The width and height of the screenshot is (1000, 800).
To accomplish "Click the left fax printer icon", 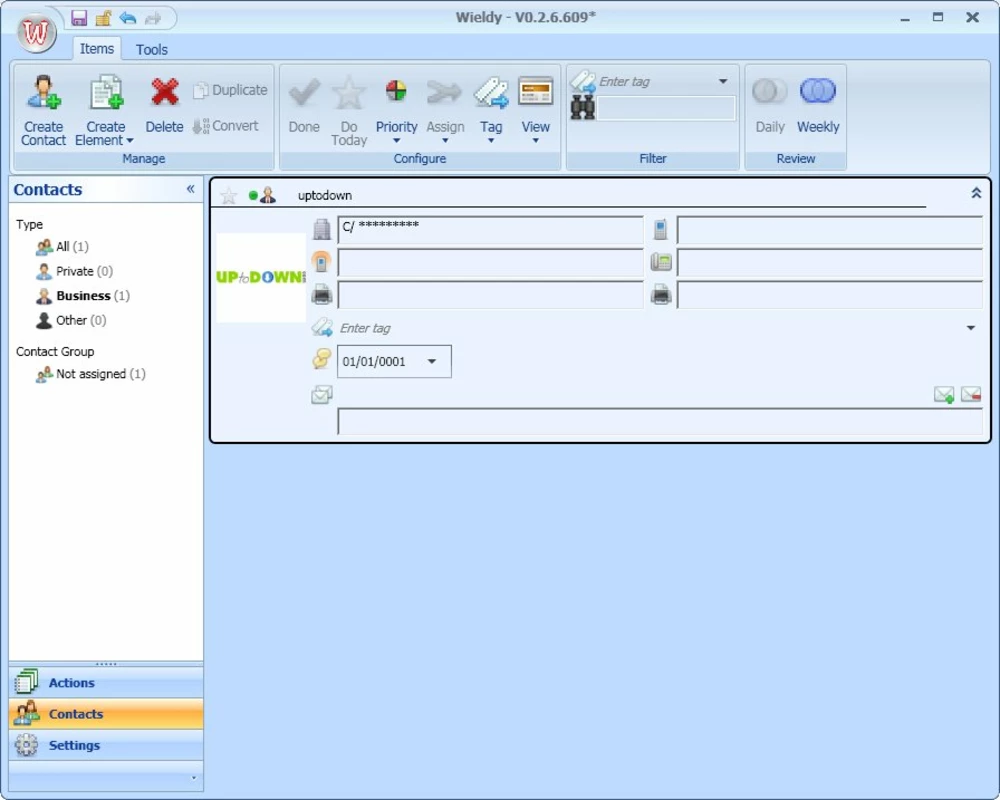I will tap(322, 295).
